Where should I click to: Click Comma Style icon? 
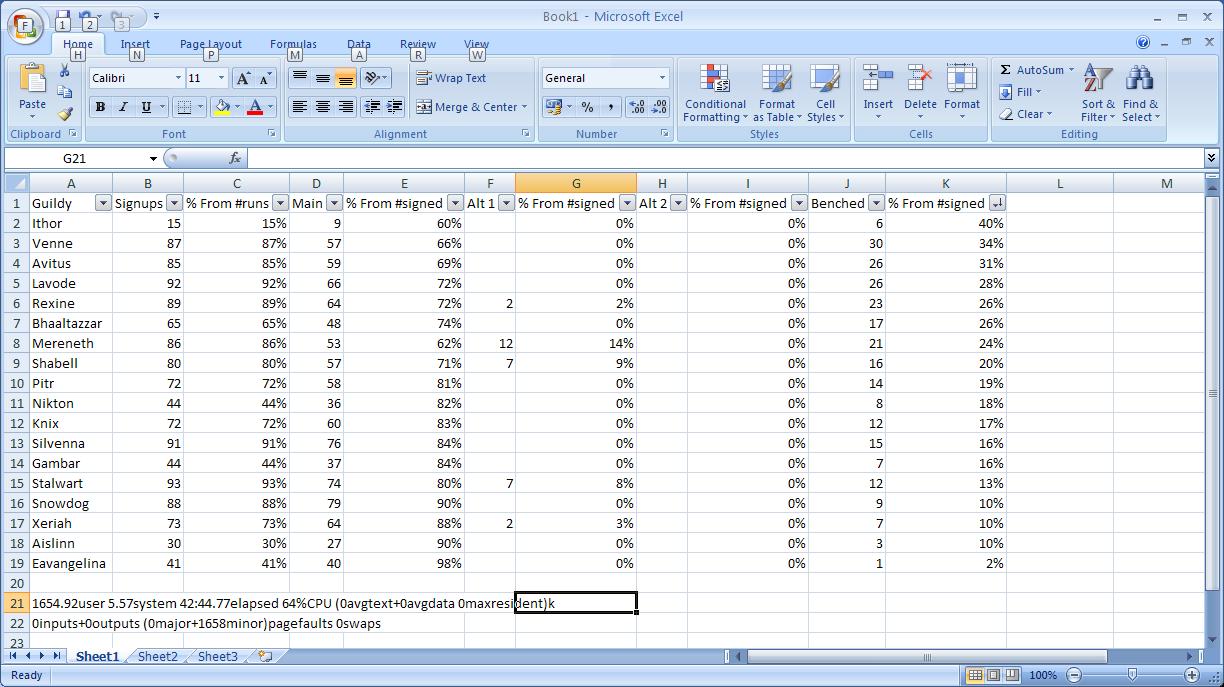[610, 107]
